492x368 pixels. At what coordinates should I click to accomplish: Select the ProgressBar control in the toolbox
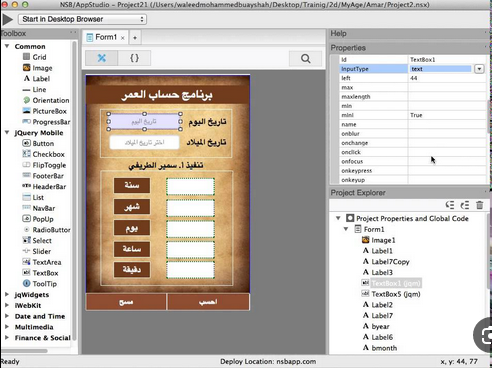coord(46,122)
